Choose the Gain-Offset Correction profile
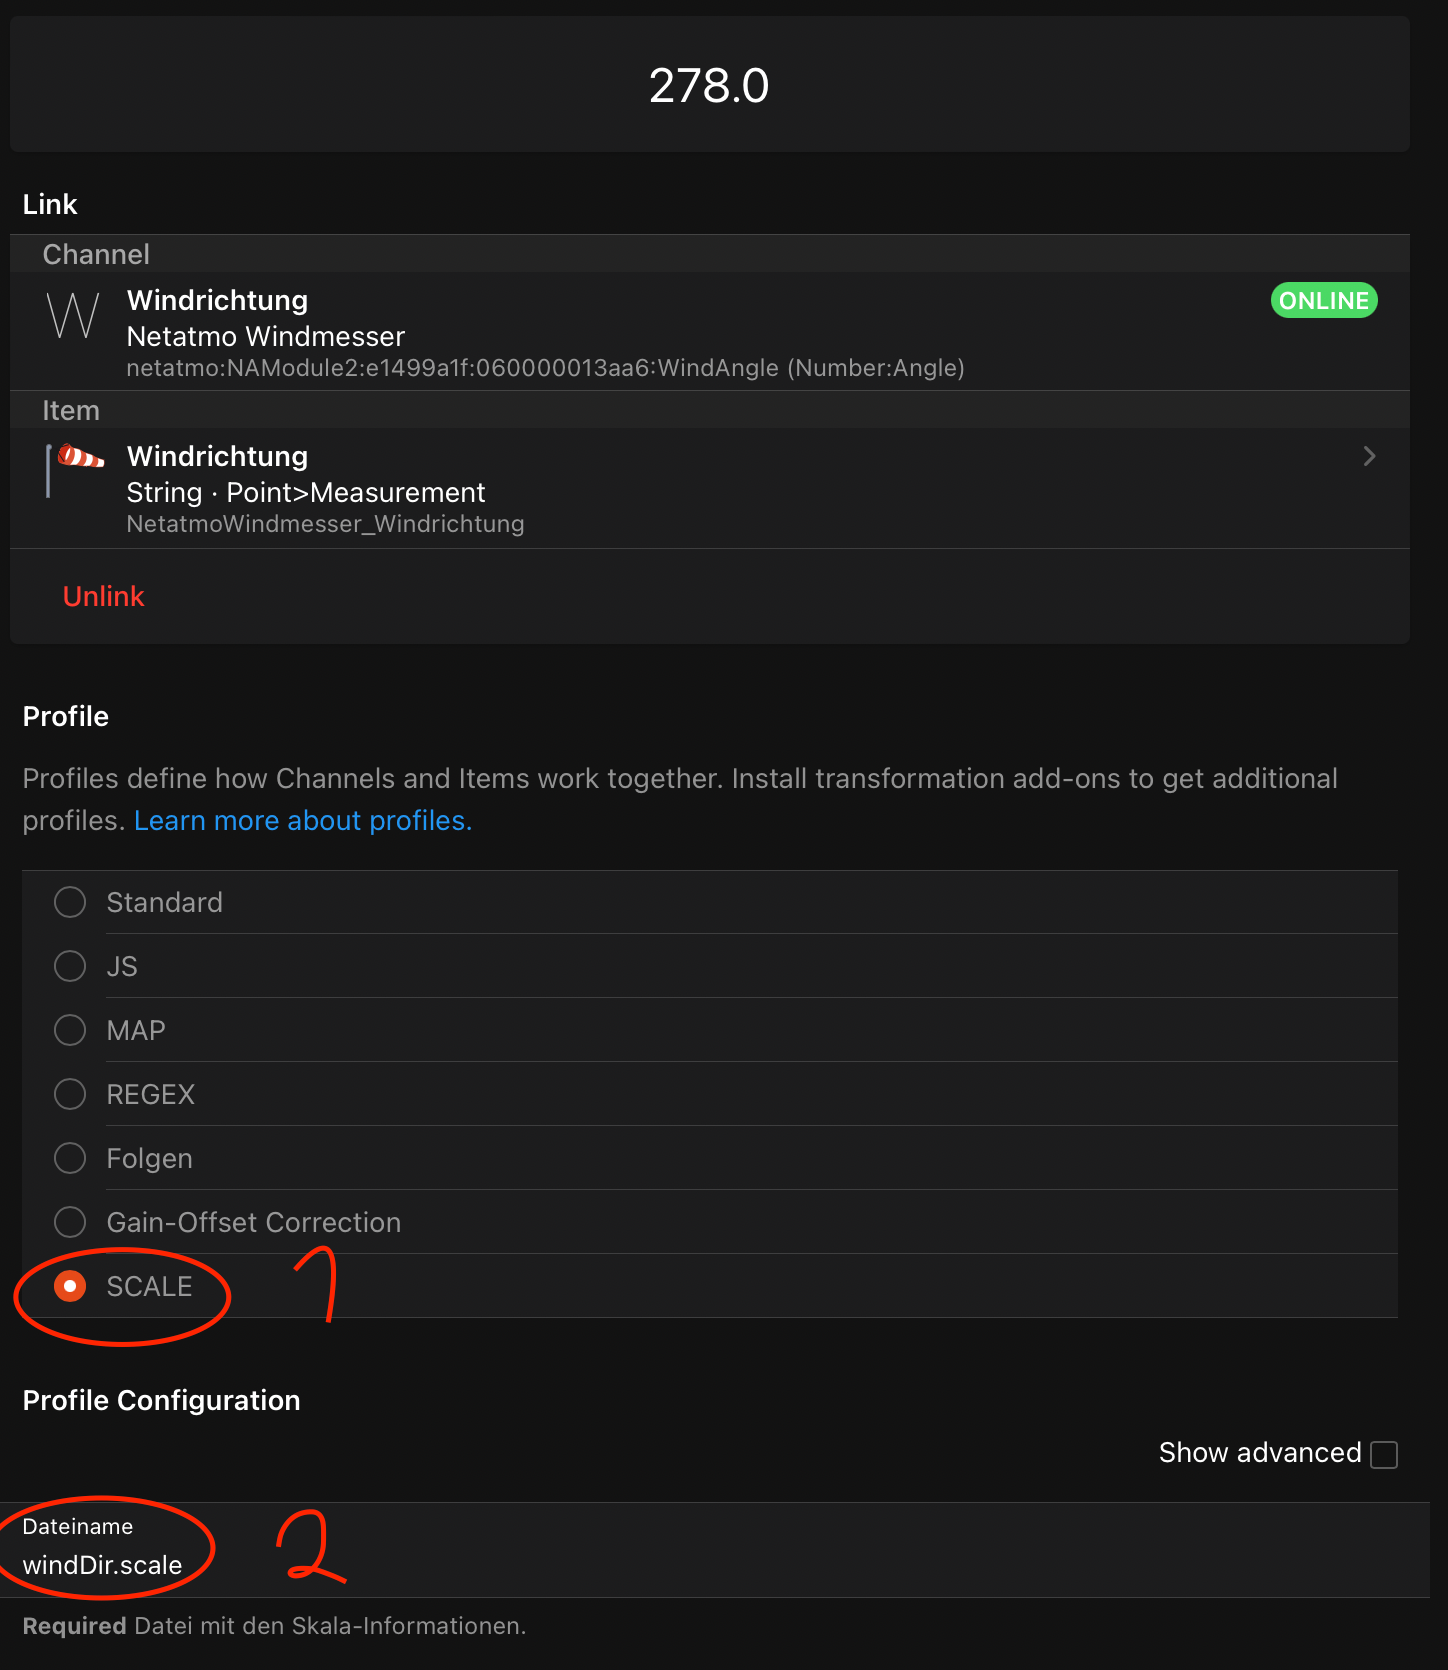Viewport: 1448px width, 1670px height. tap(70, 1222)
